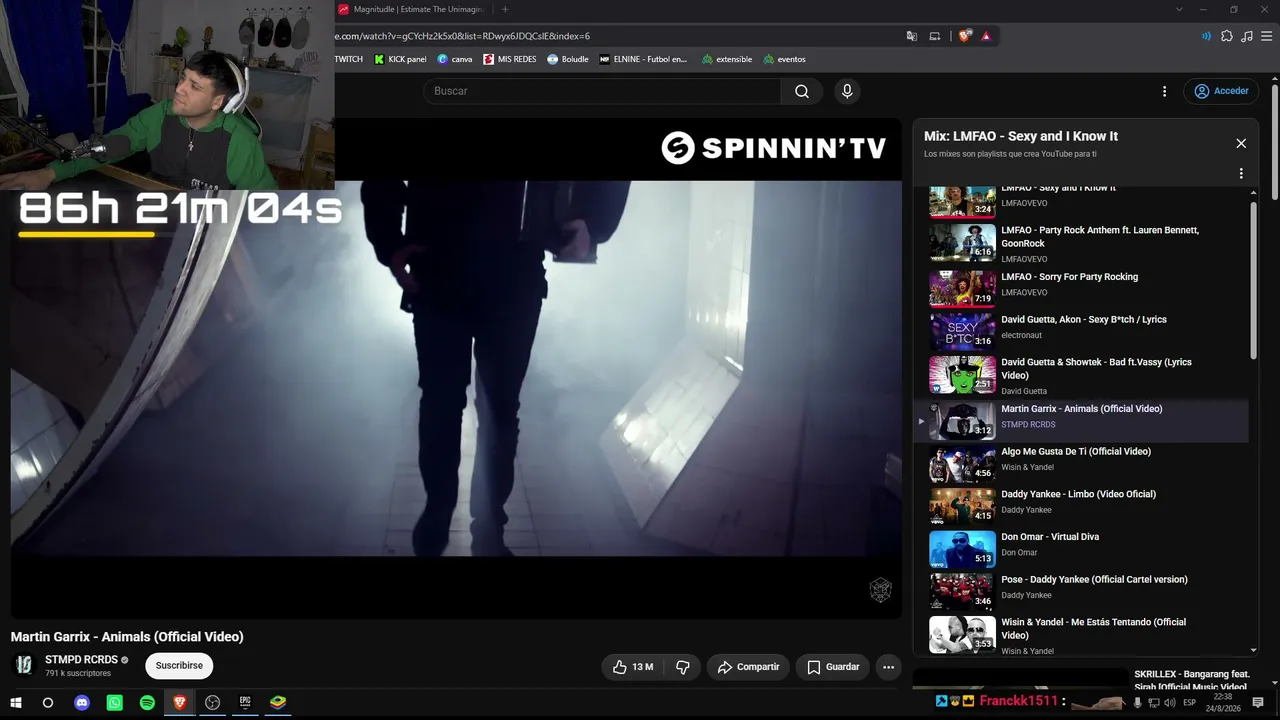Open BlueStacks from the taskbar
The width and height of the screenshot is (1280, 720).
click(278, 703)
